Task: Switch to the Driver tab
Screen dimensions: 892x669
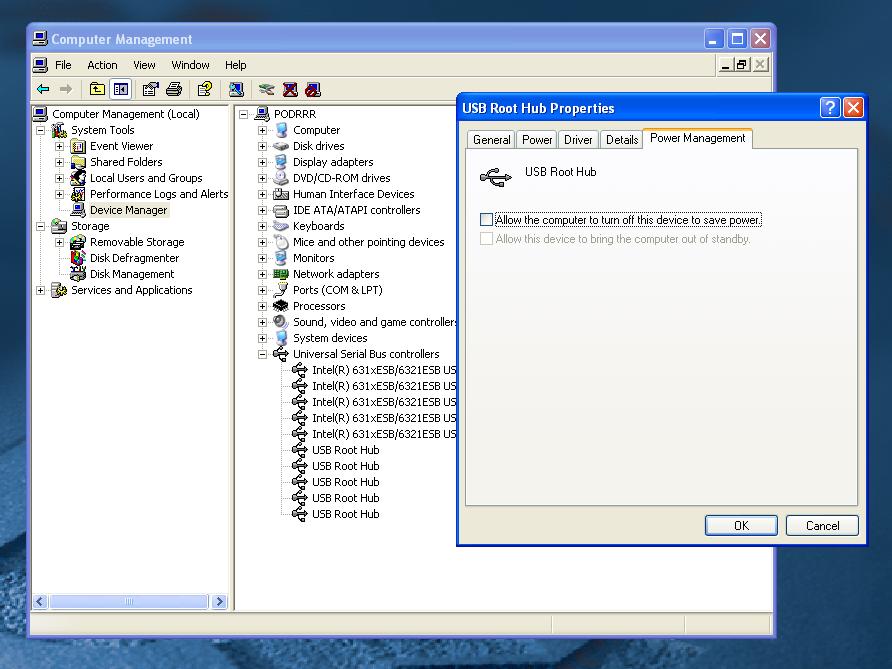Action: 578,140
